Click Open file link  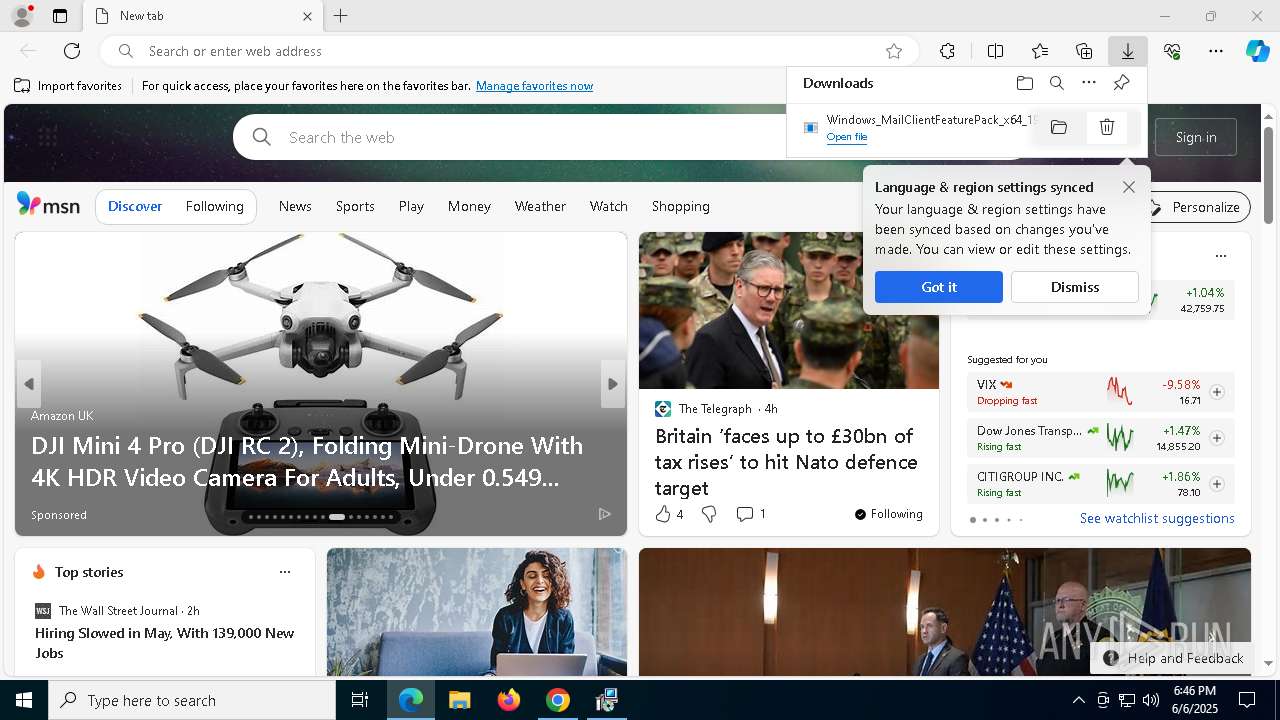pos(847,137)
